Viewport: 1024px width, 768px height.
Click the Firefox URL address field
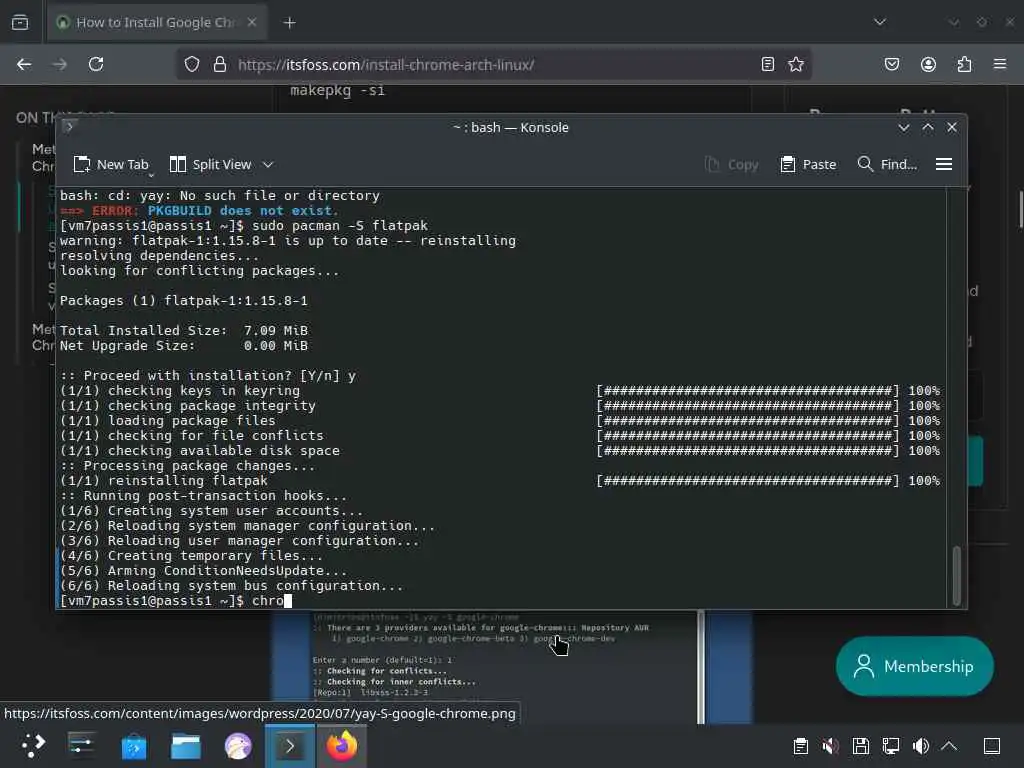496,65
